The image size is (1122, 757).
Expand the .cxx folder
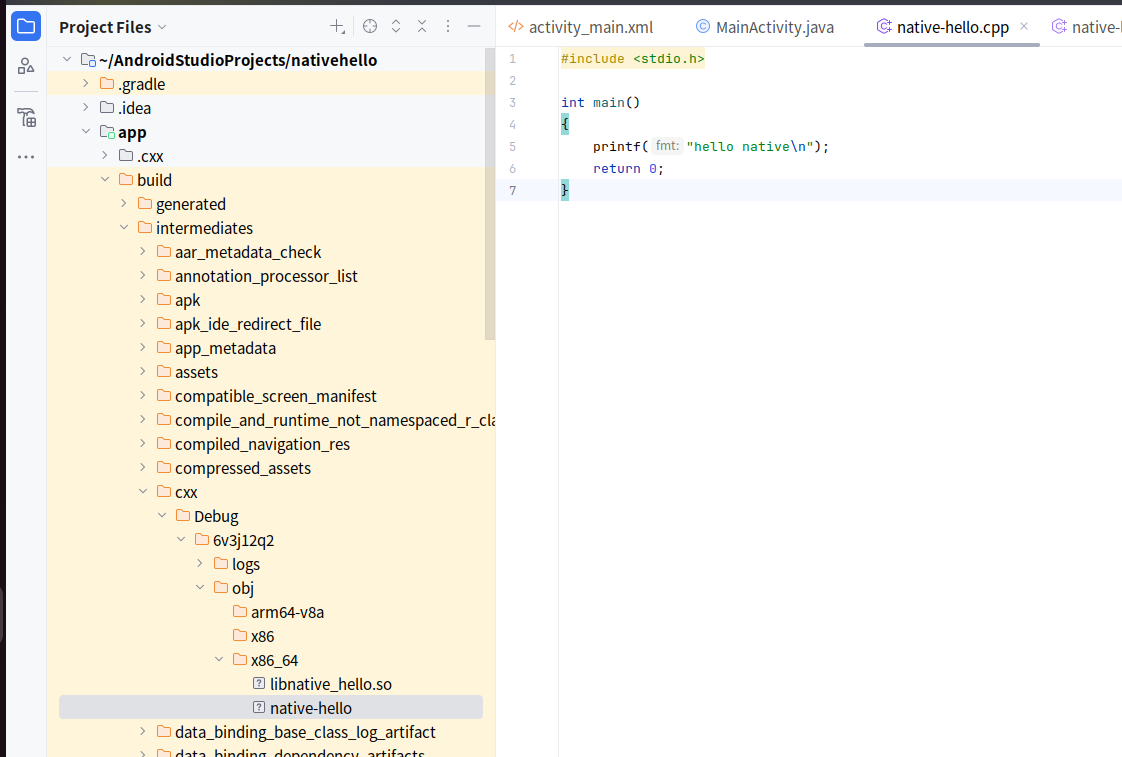pyautogui.click(x=105, y=155)
